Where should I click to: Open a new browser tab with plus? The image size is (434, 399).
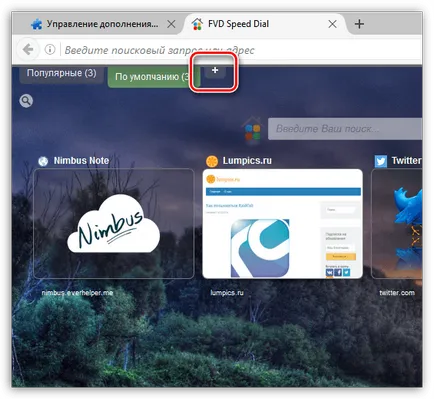[359, 24]
